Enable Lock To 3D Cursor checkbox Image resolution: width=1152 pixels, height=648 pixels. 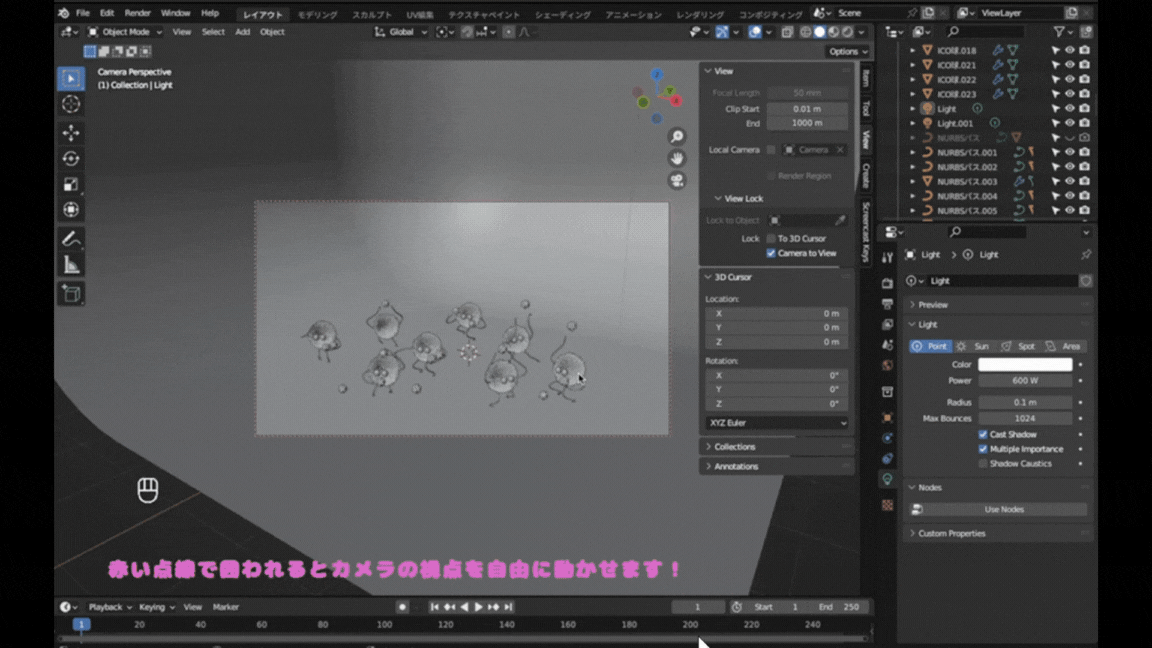(771, 239)
